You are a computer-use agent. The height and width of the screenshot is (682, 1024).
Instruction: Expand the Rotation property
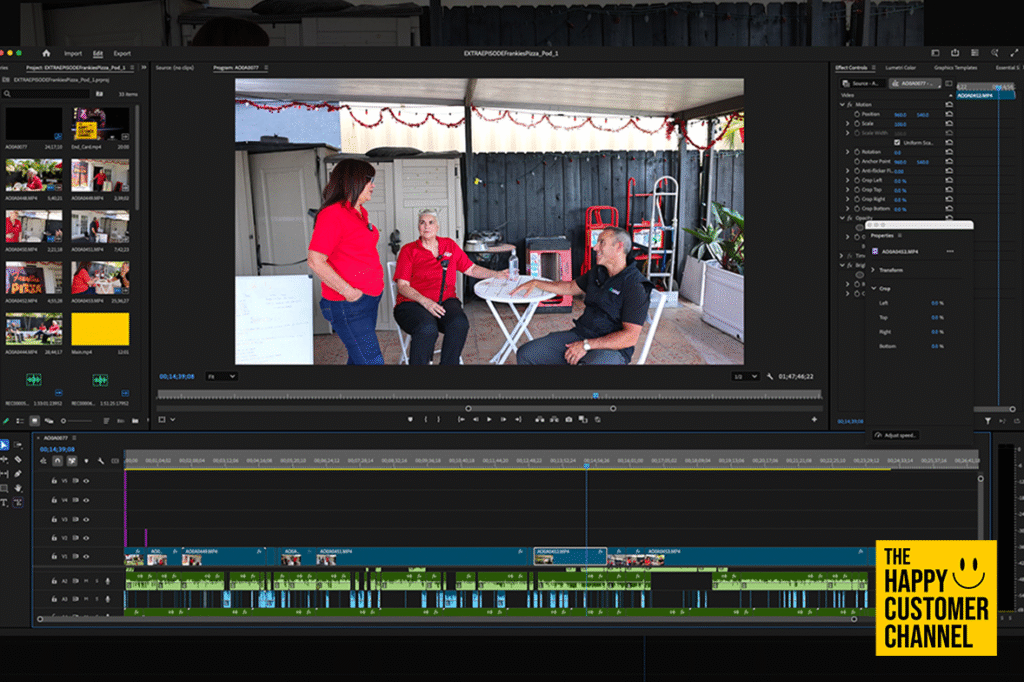848,152
